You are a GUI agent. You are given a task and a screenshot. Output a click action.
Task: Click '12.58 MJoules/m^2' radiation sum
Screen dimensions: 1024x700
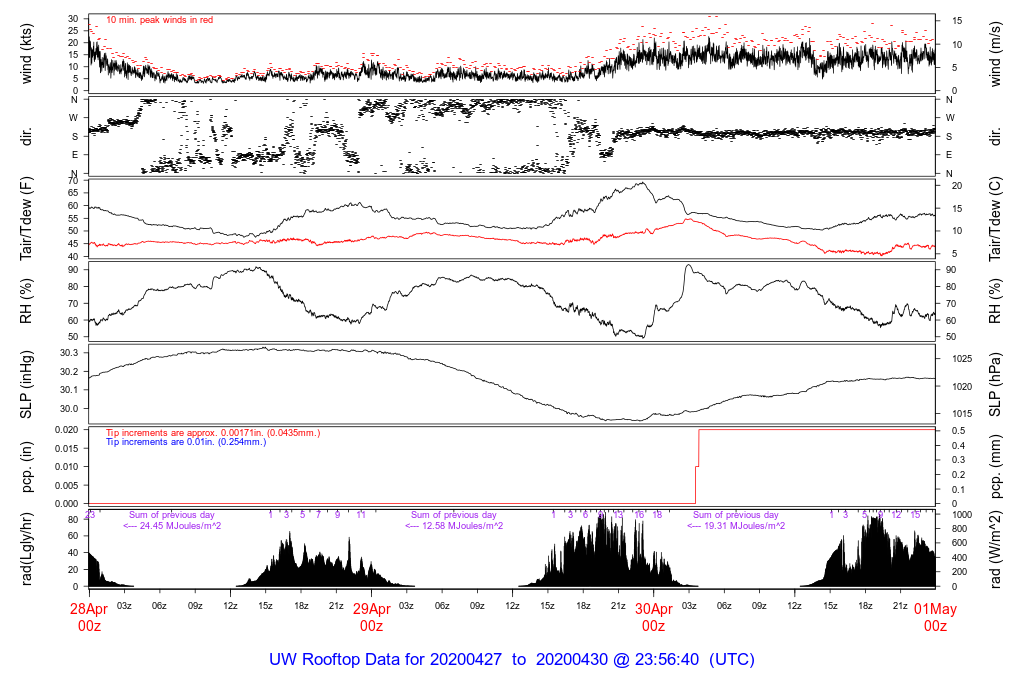click(462, 526)
